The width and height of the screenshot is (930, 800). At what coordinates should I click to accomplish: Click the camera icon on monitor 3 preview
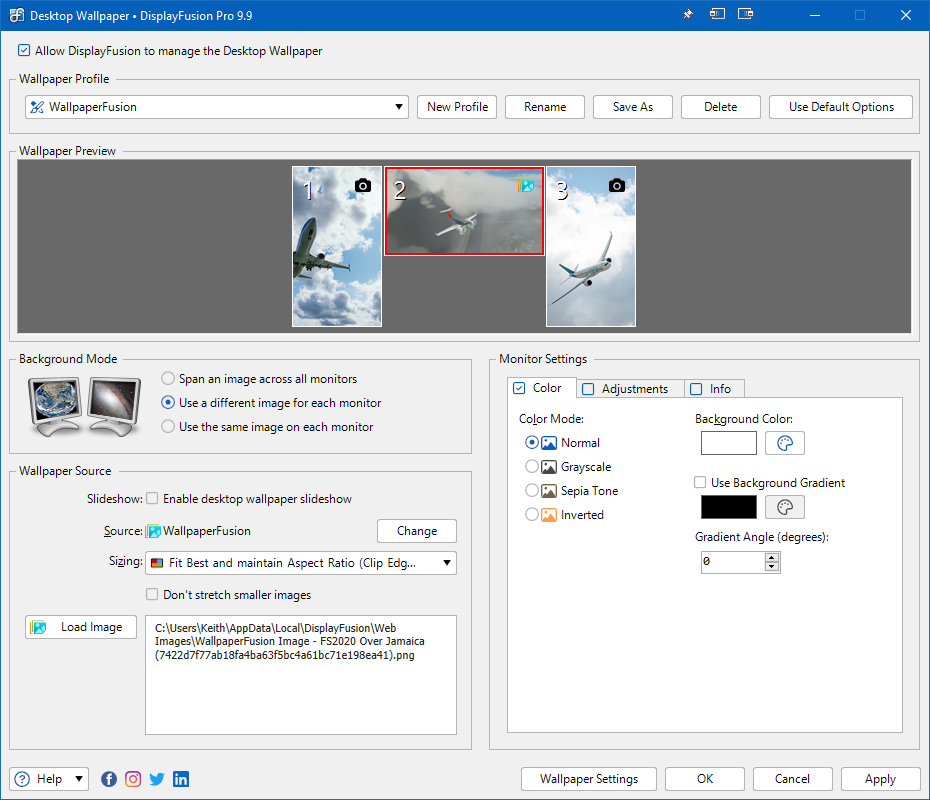(617, 186)
